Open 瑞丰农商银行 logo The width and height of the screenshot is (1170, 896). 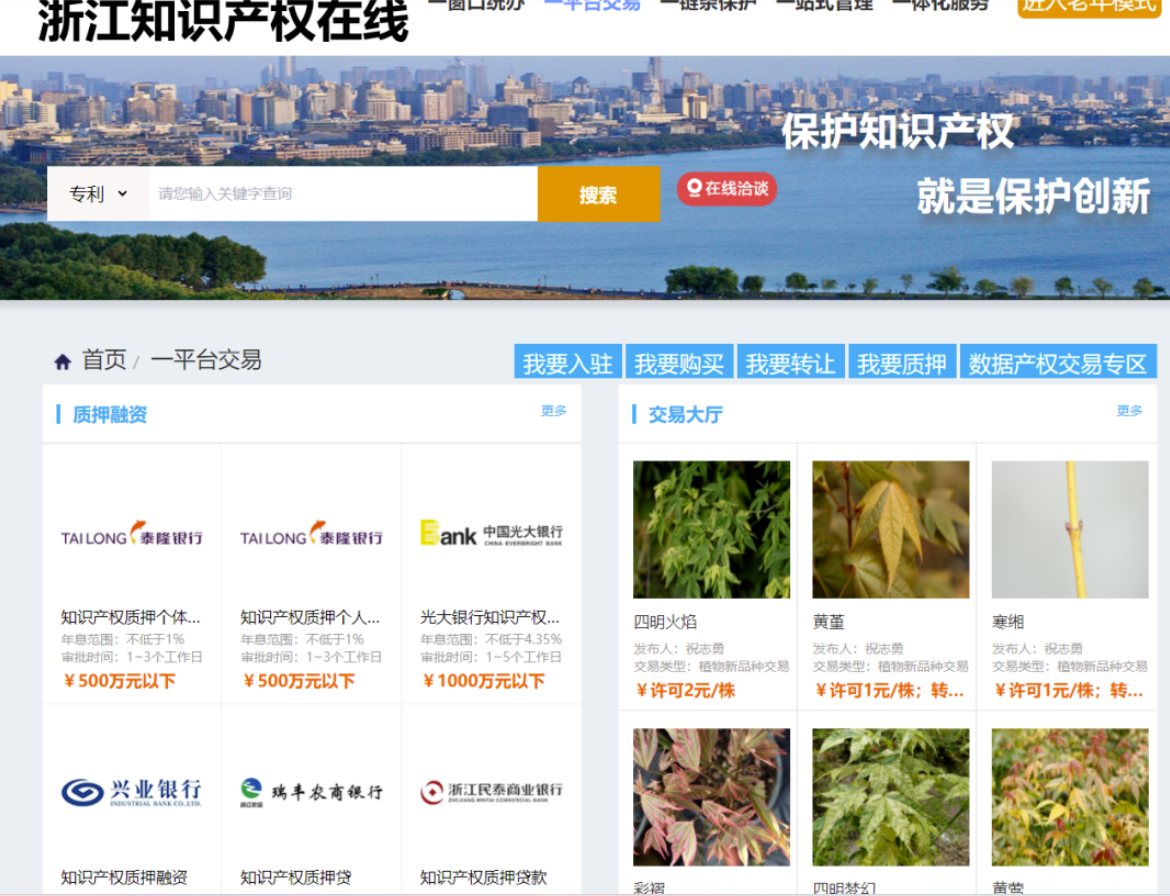coord(311,792)
